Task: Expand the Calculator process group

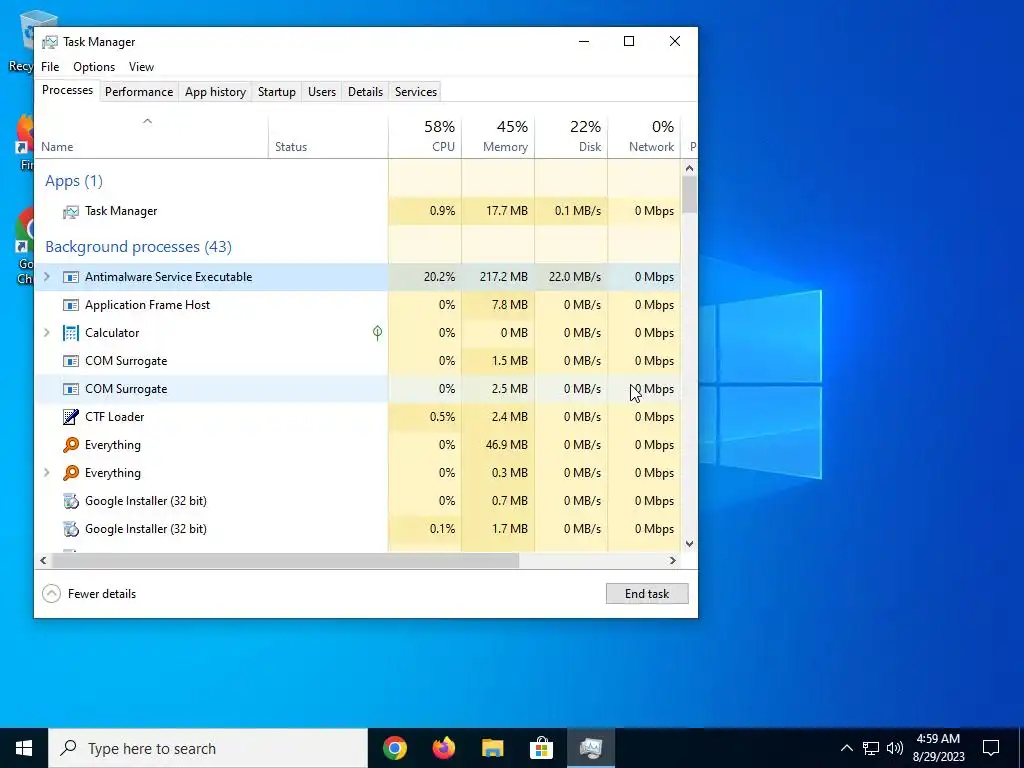Action: pos(47,333)
